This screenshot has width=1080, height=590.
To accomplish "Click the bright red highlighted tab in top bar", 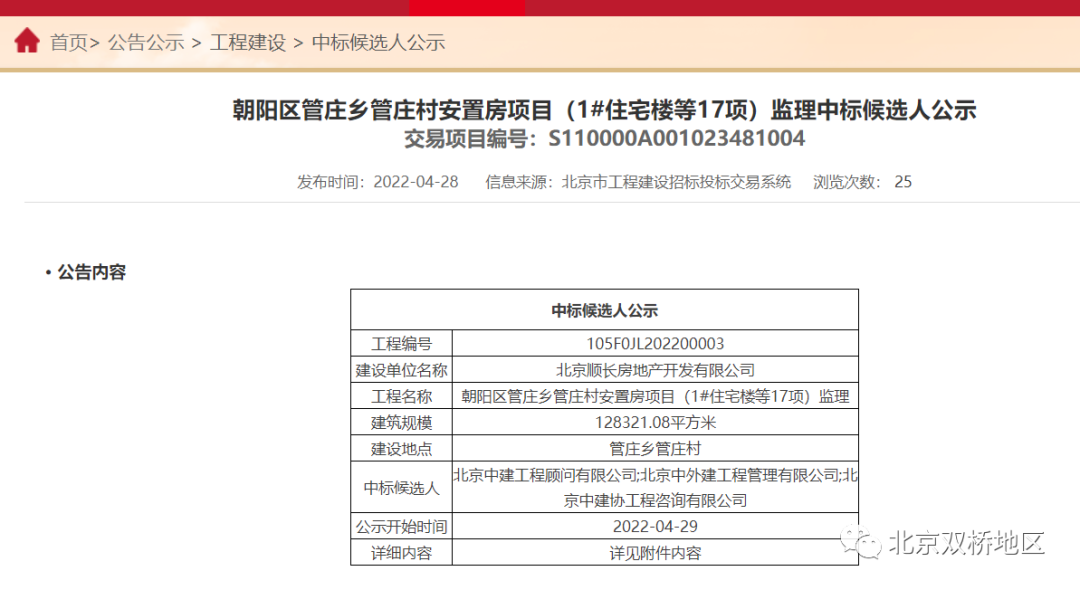I will (x=467, y=8).
